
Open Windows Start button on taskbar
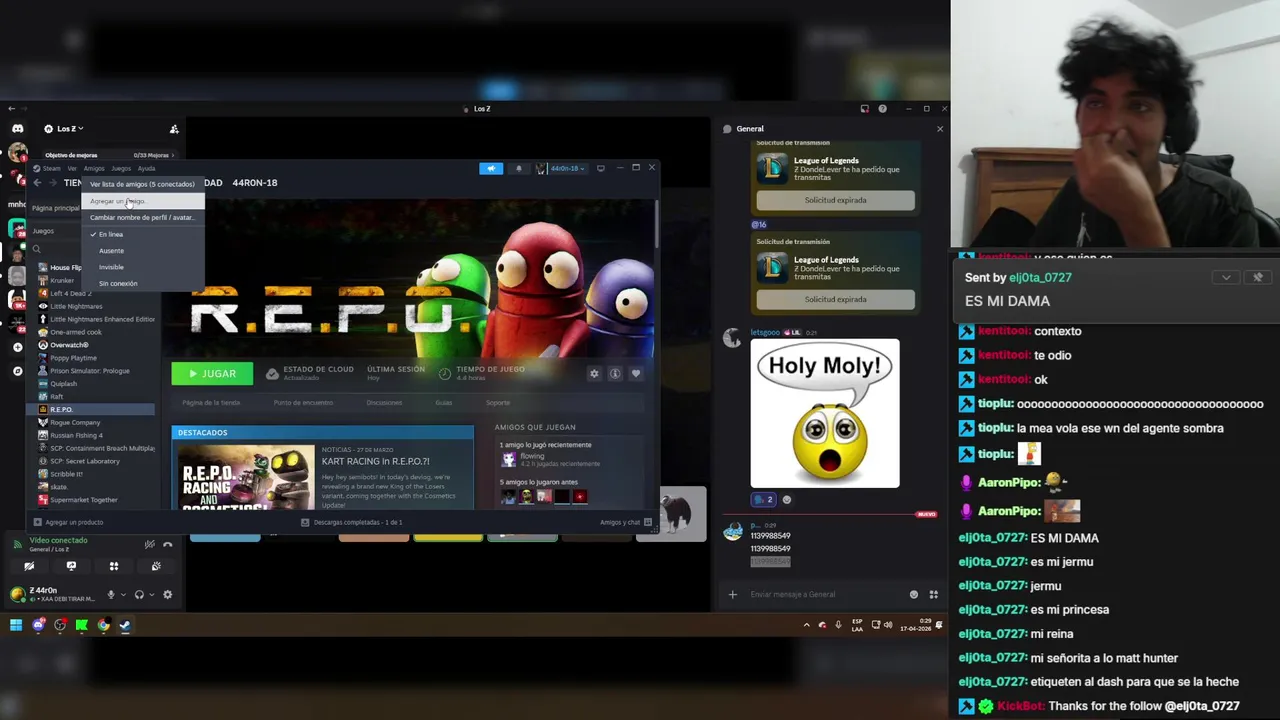(16, 626)
